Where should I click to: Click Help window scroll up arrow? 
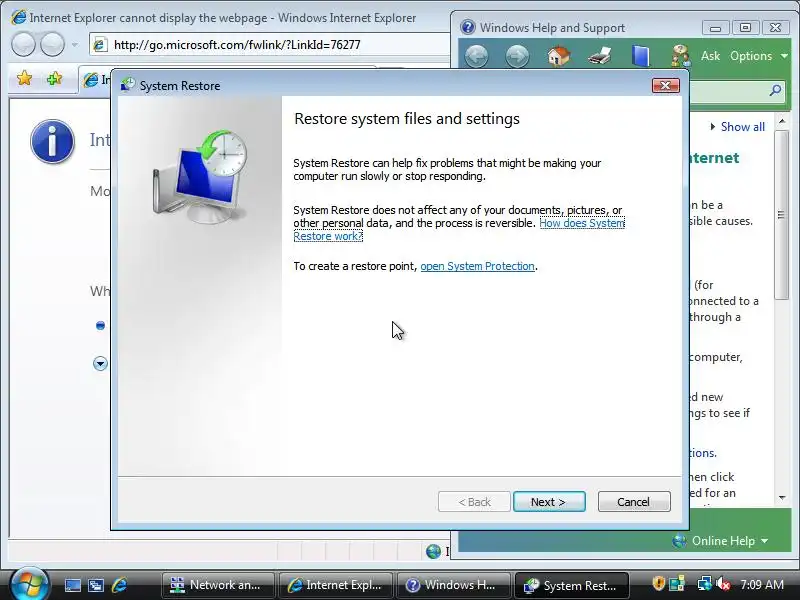click(x=782, y=121)
